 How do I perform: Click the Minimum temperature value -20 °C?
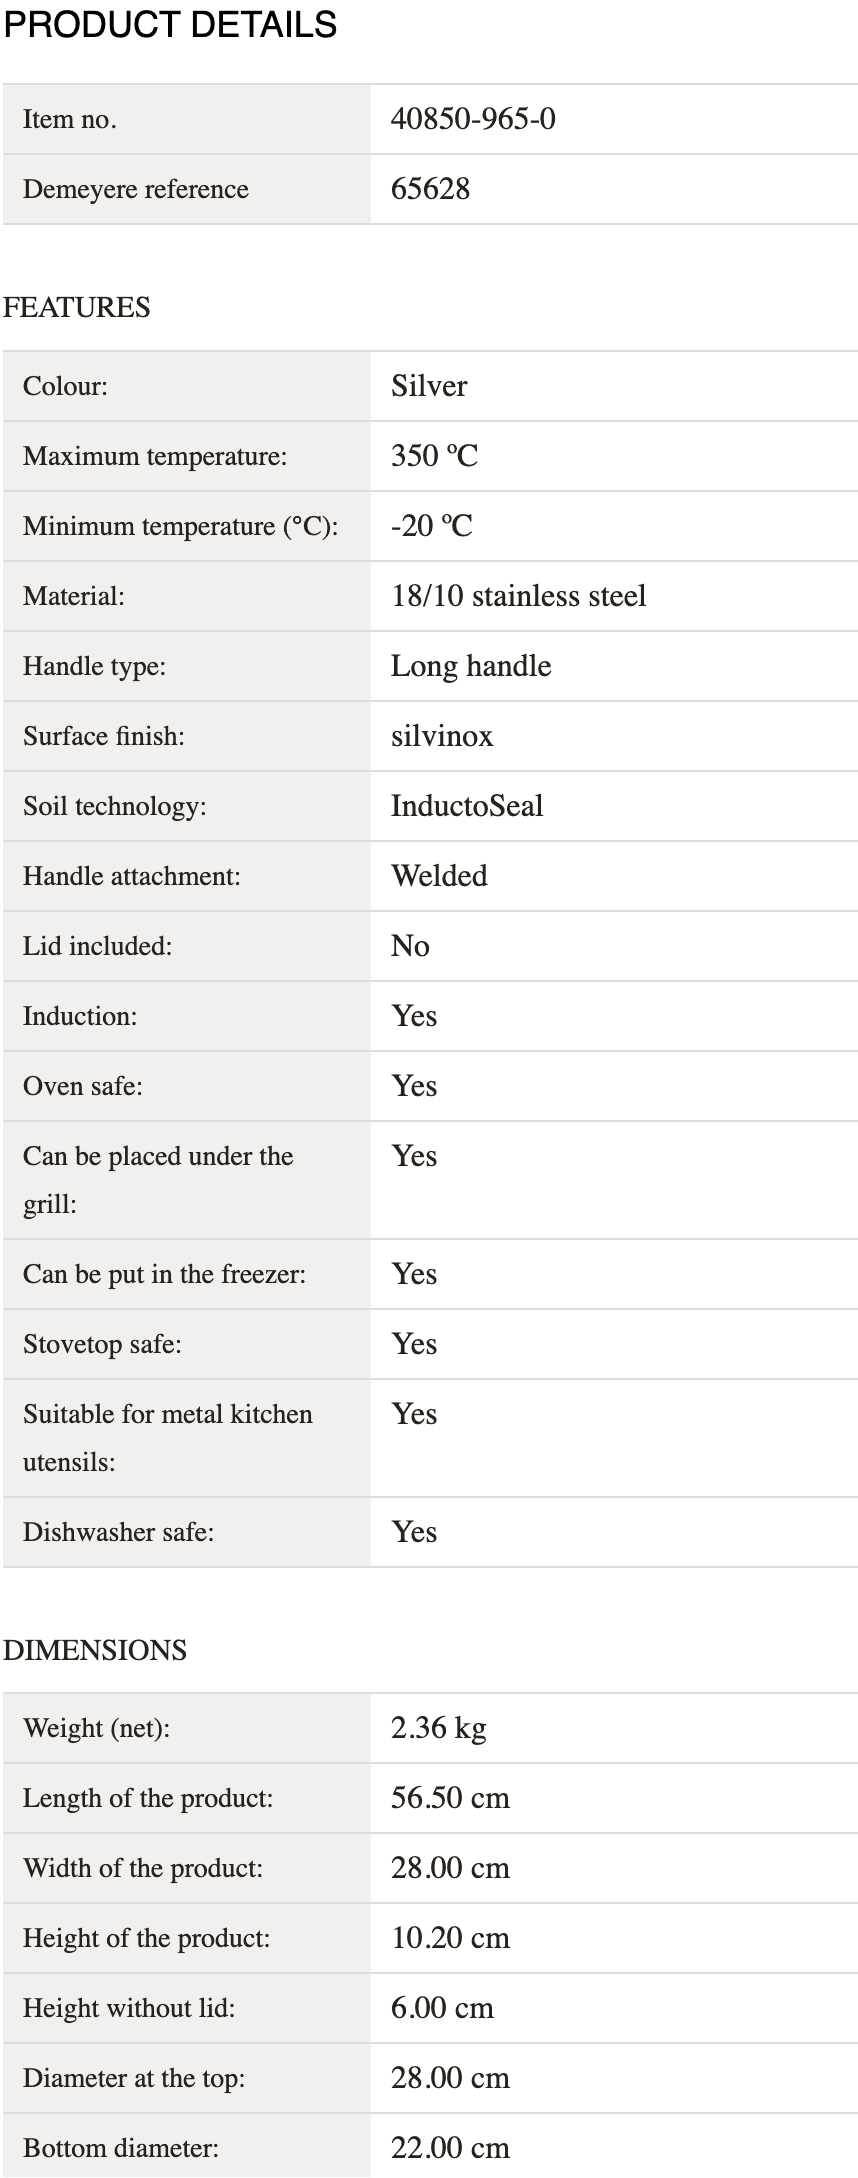(x=432, y=526)
